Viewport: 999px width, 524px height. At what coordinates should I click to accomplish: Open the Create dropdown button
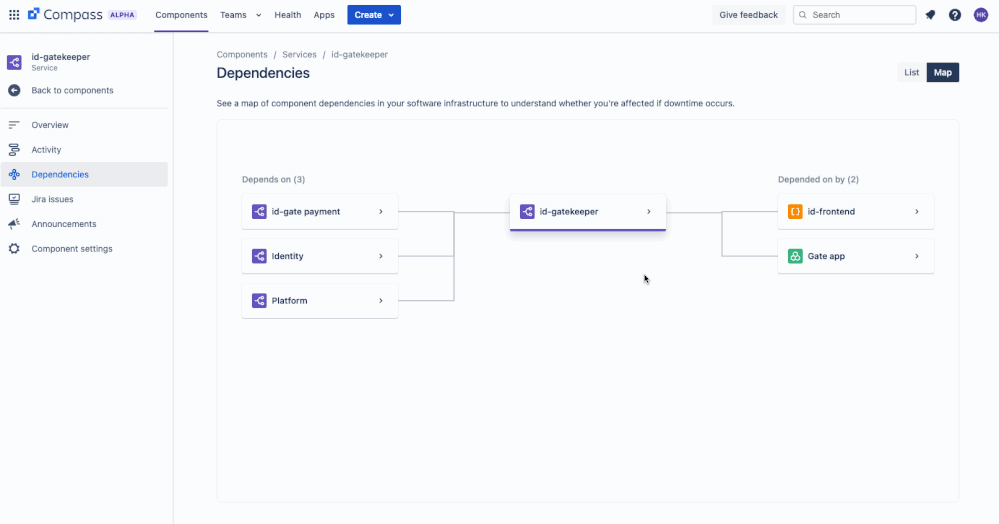pos(374,15)
